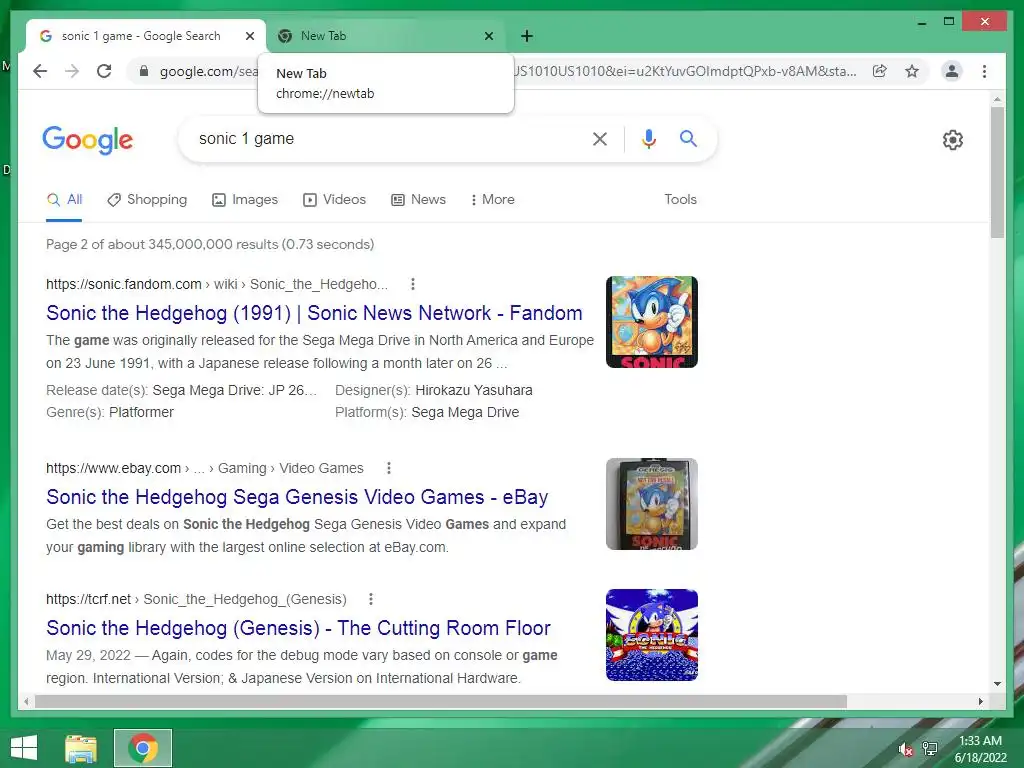Click the muted volume tray icon
This screenshot has width=1024, height=768.
(905, 750)
